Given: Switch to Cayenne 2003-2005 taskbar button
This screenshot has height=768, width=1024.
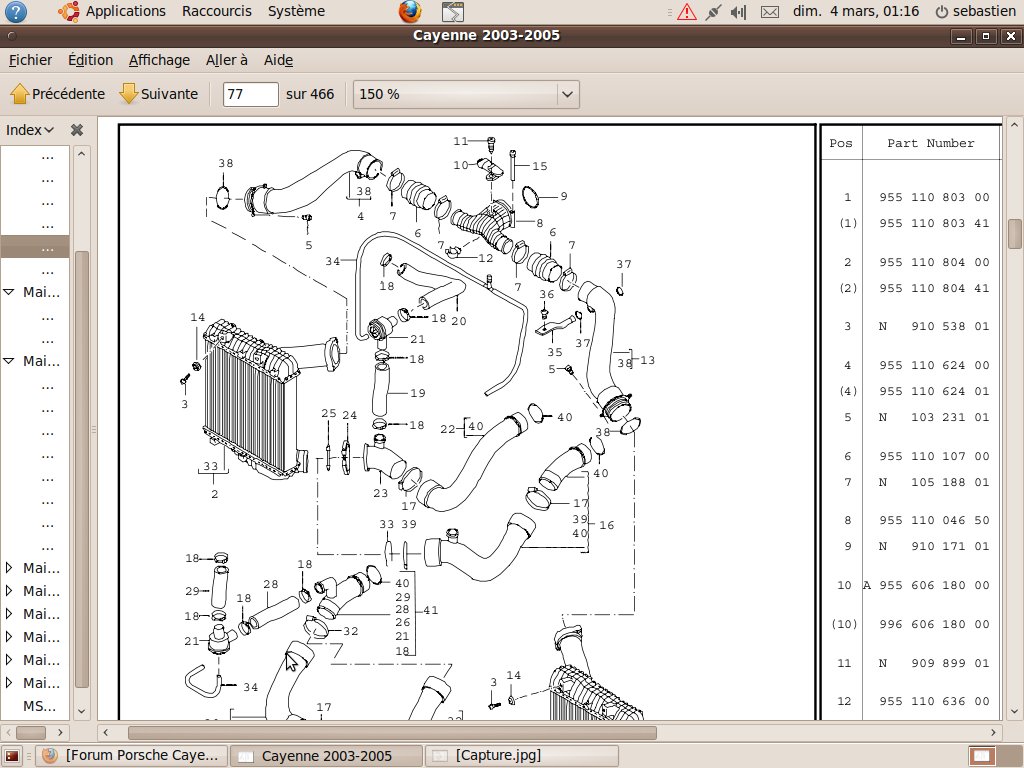Looking at the screenshot, I should tap(326, 756).
